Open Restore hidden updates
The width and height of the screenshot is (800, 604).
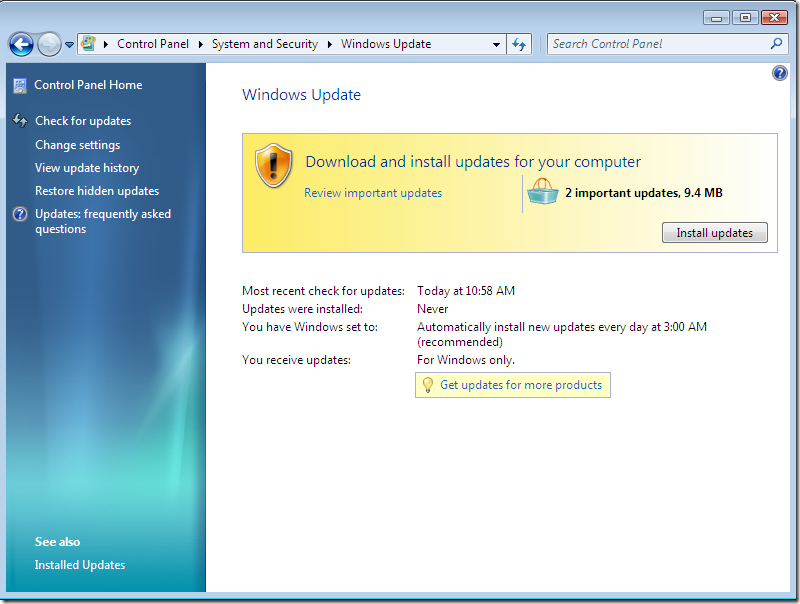pyautogui.click(x=97, y=191)
